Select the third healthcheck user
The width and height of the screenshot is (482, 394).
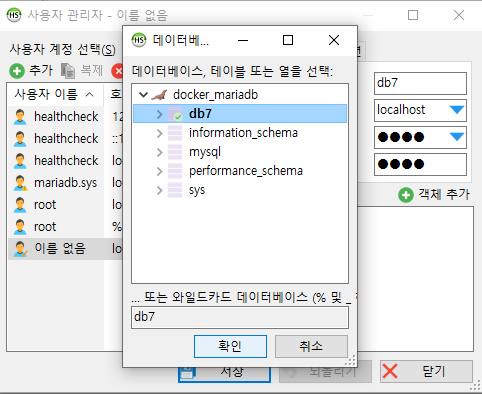[66, 161]
